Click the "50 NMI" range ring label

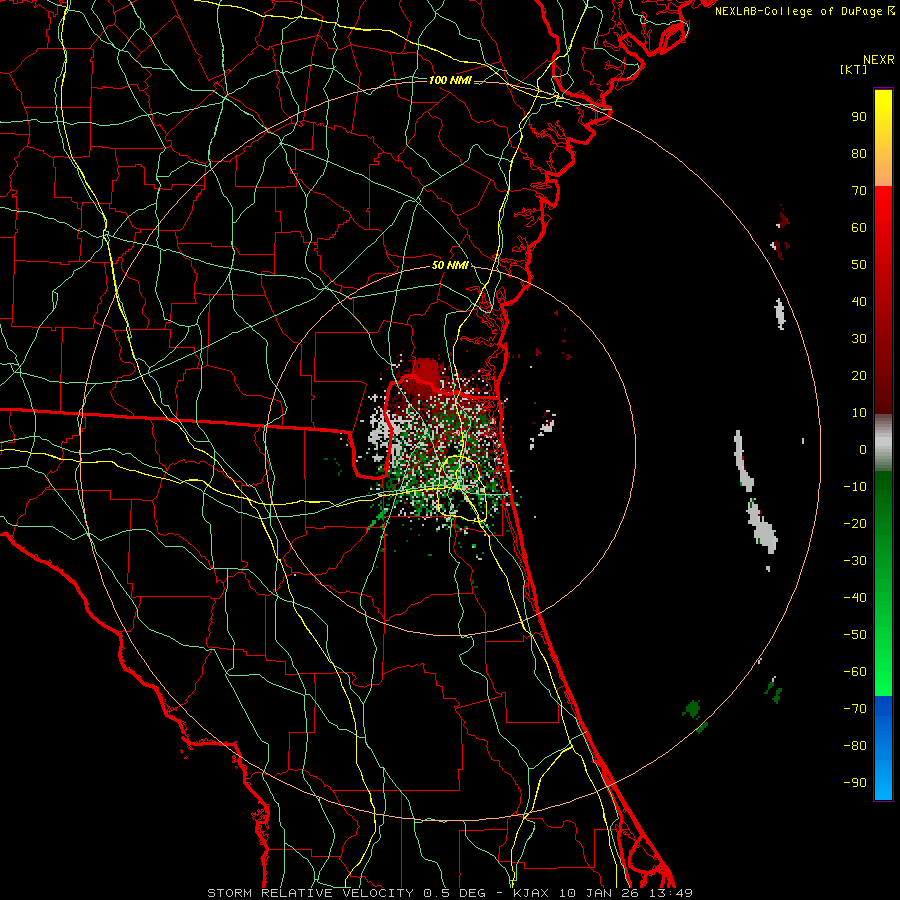click(450, 265)
